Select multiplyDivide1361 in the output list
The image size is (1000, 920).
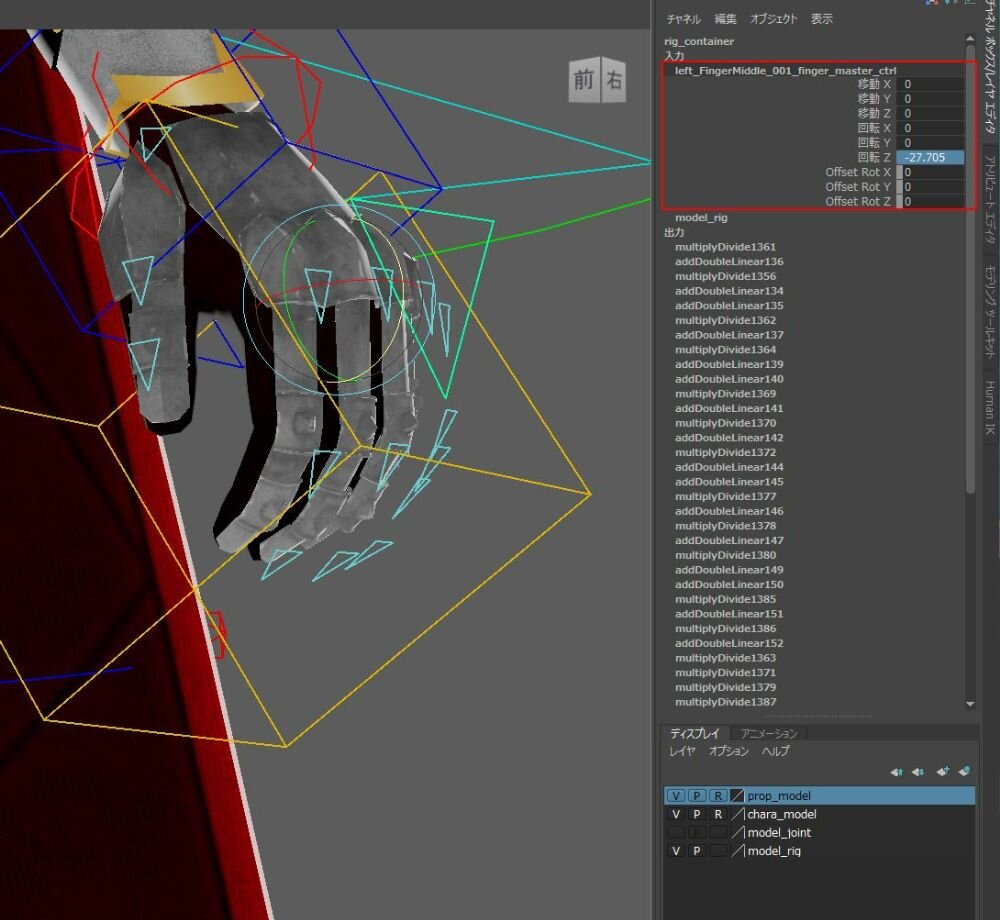(x=725, y=247)
